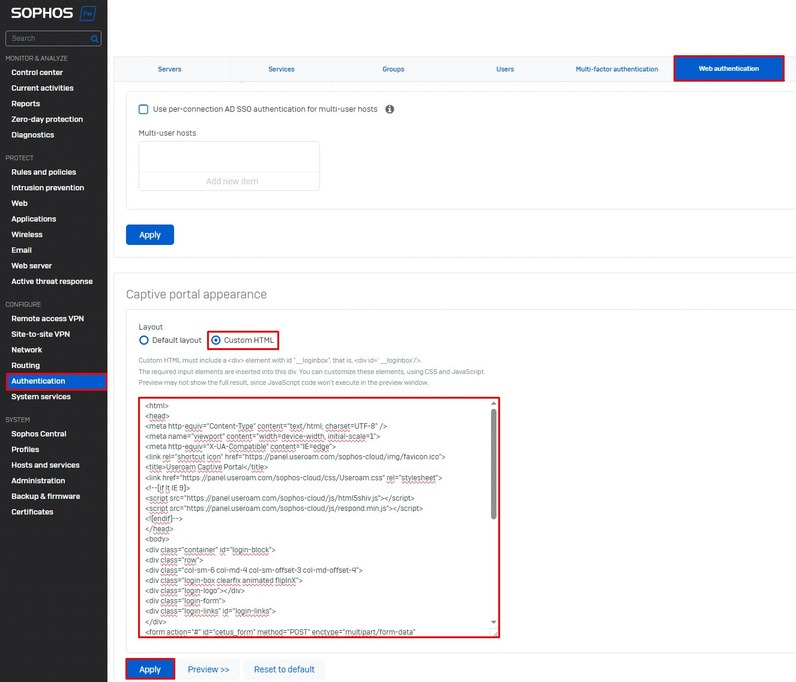The height and width of the screenshot is (682, 796).
Task: Select the Default layout radio button
Action: click(x=144, y=340)
